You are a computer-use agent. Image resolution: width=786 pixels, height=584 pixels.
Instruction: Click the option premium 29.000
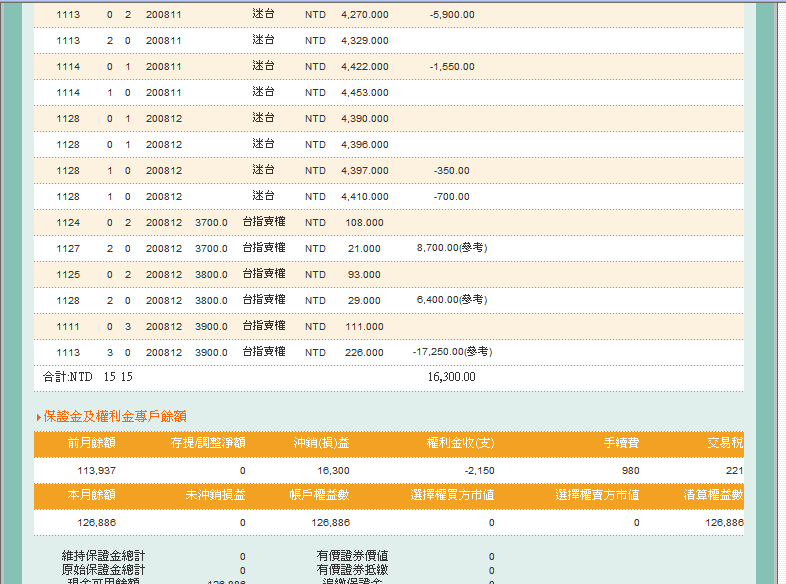(x=364, y=301)
